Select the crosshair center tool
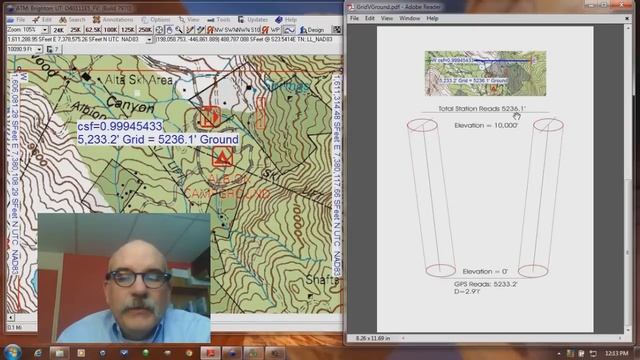This screenshot has height=360, width=640. point(159,30)
